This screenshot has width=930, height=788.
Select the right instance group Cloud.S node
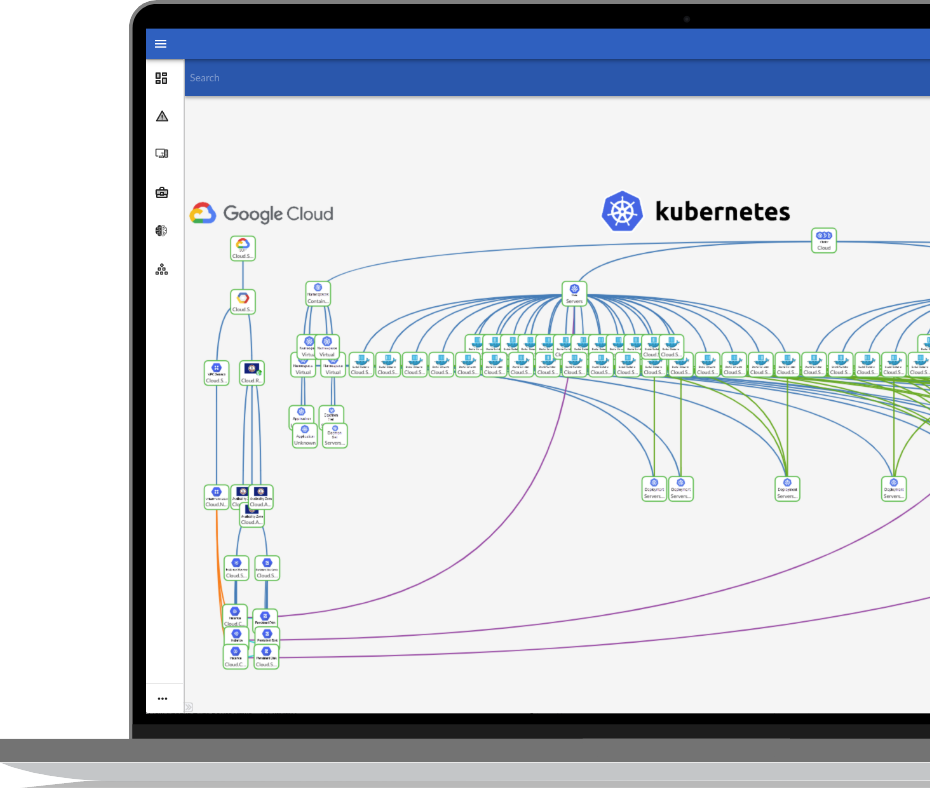tap(267, 568)
